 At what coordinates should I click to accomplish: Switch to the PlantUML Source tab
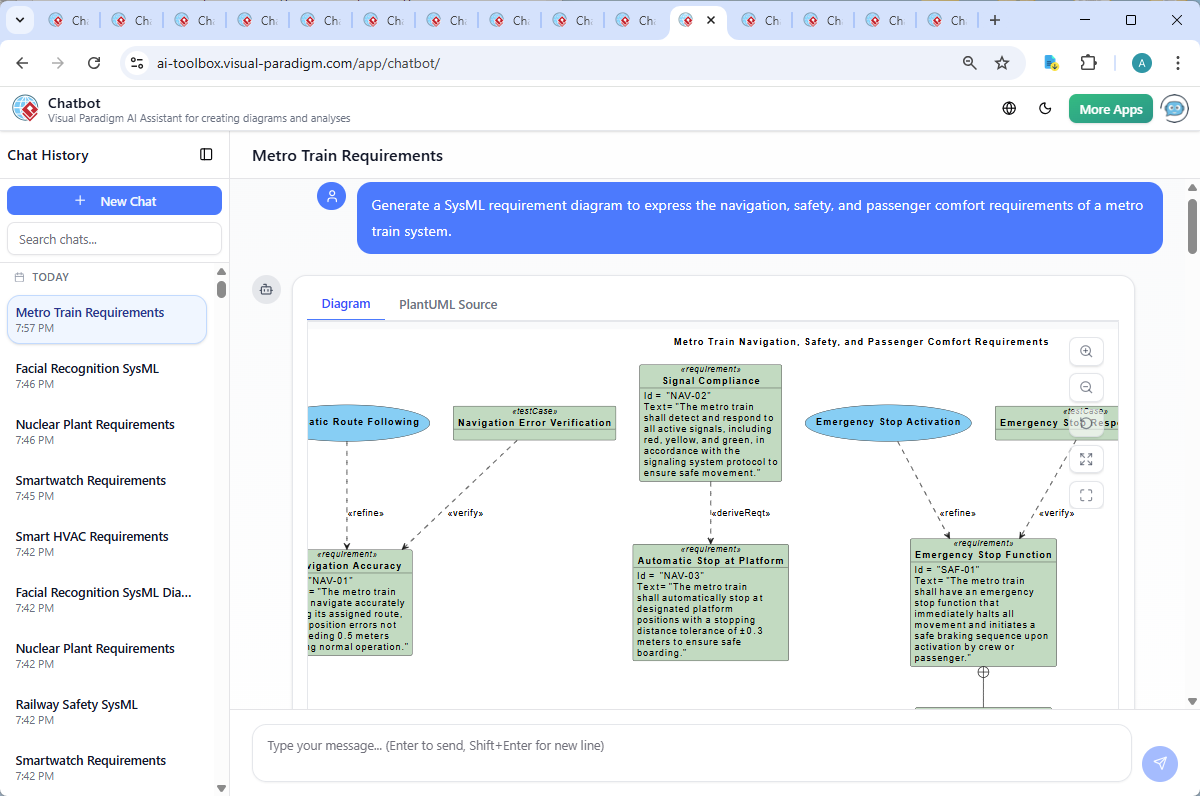click(448, 304)
